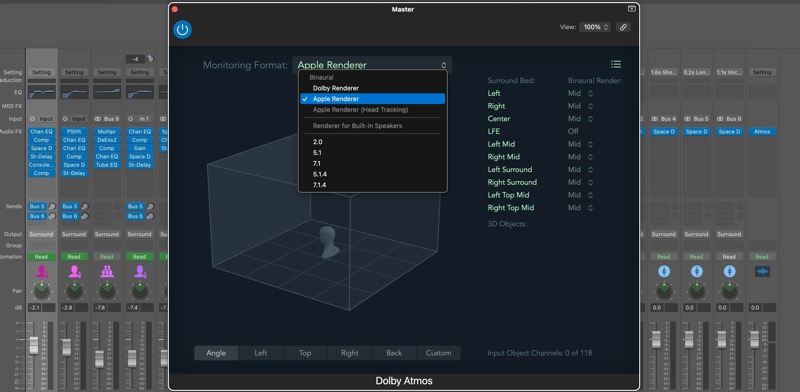Change Left binaural render Mid setting
This screenshot has height=392, width=800.
[581, 93]
